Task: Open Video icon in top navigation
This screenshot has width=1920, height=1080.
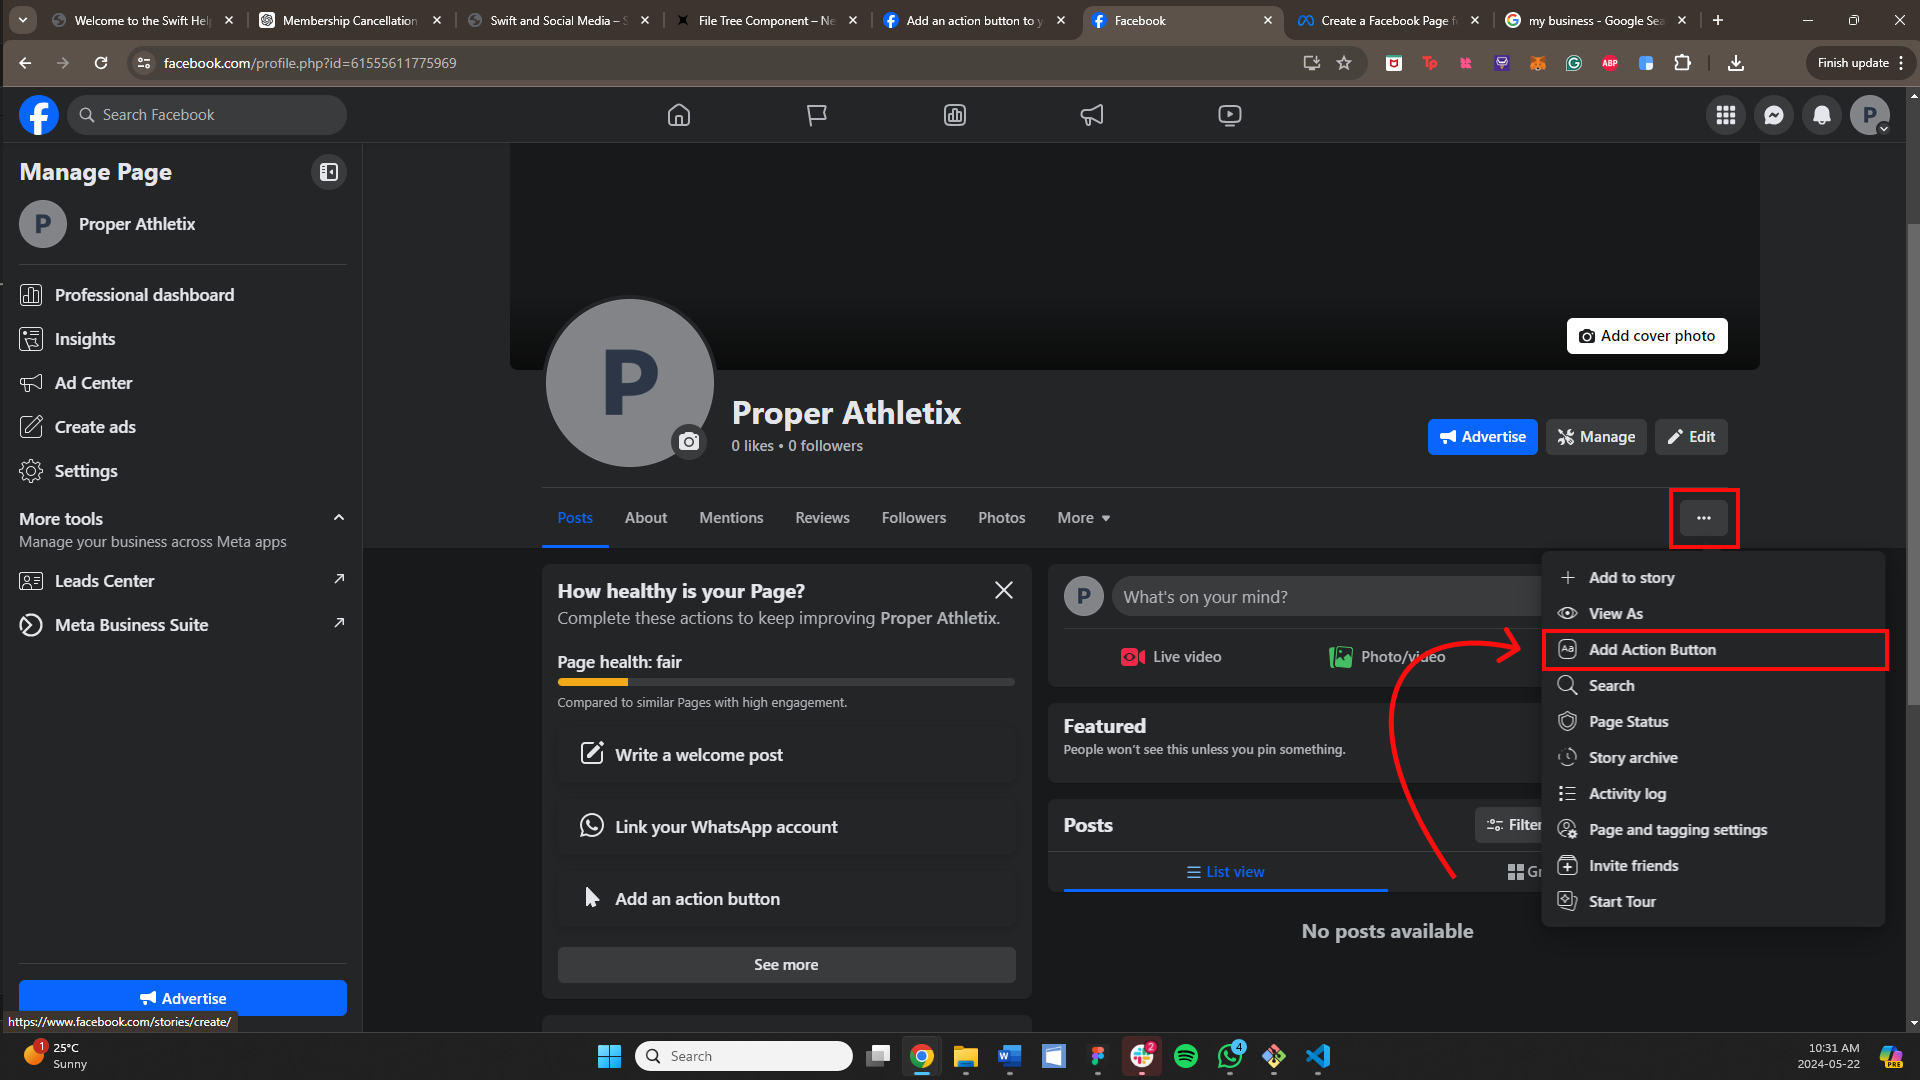Action: click(1229, 115)
